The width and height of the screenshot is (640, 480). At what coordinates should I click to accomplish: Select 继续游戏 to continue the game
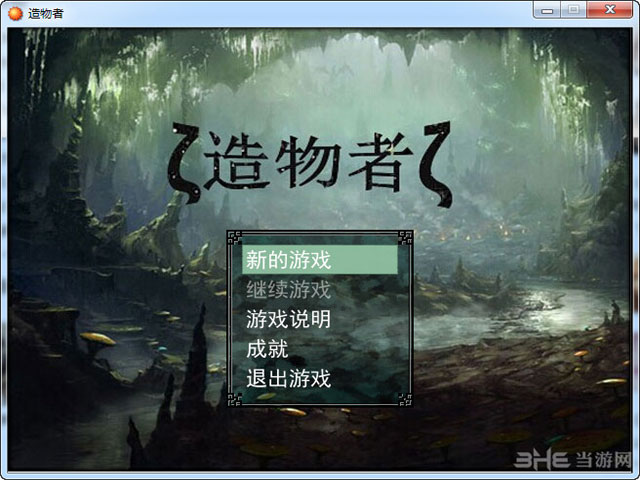coord(288,289)
